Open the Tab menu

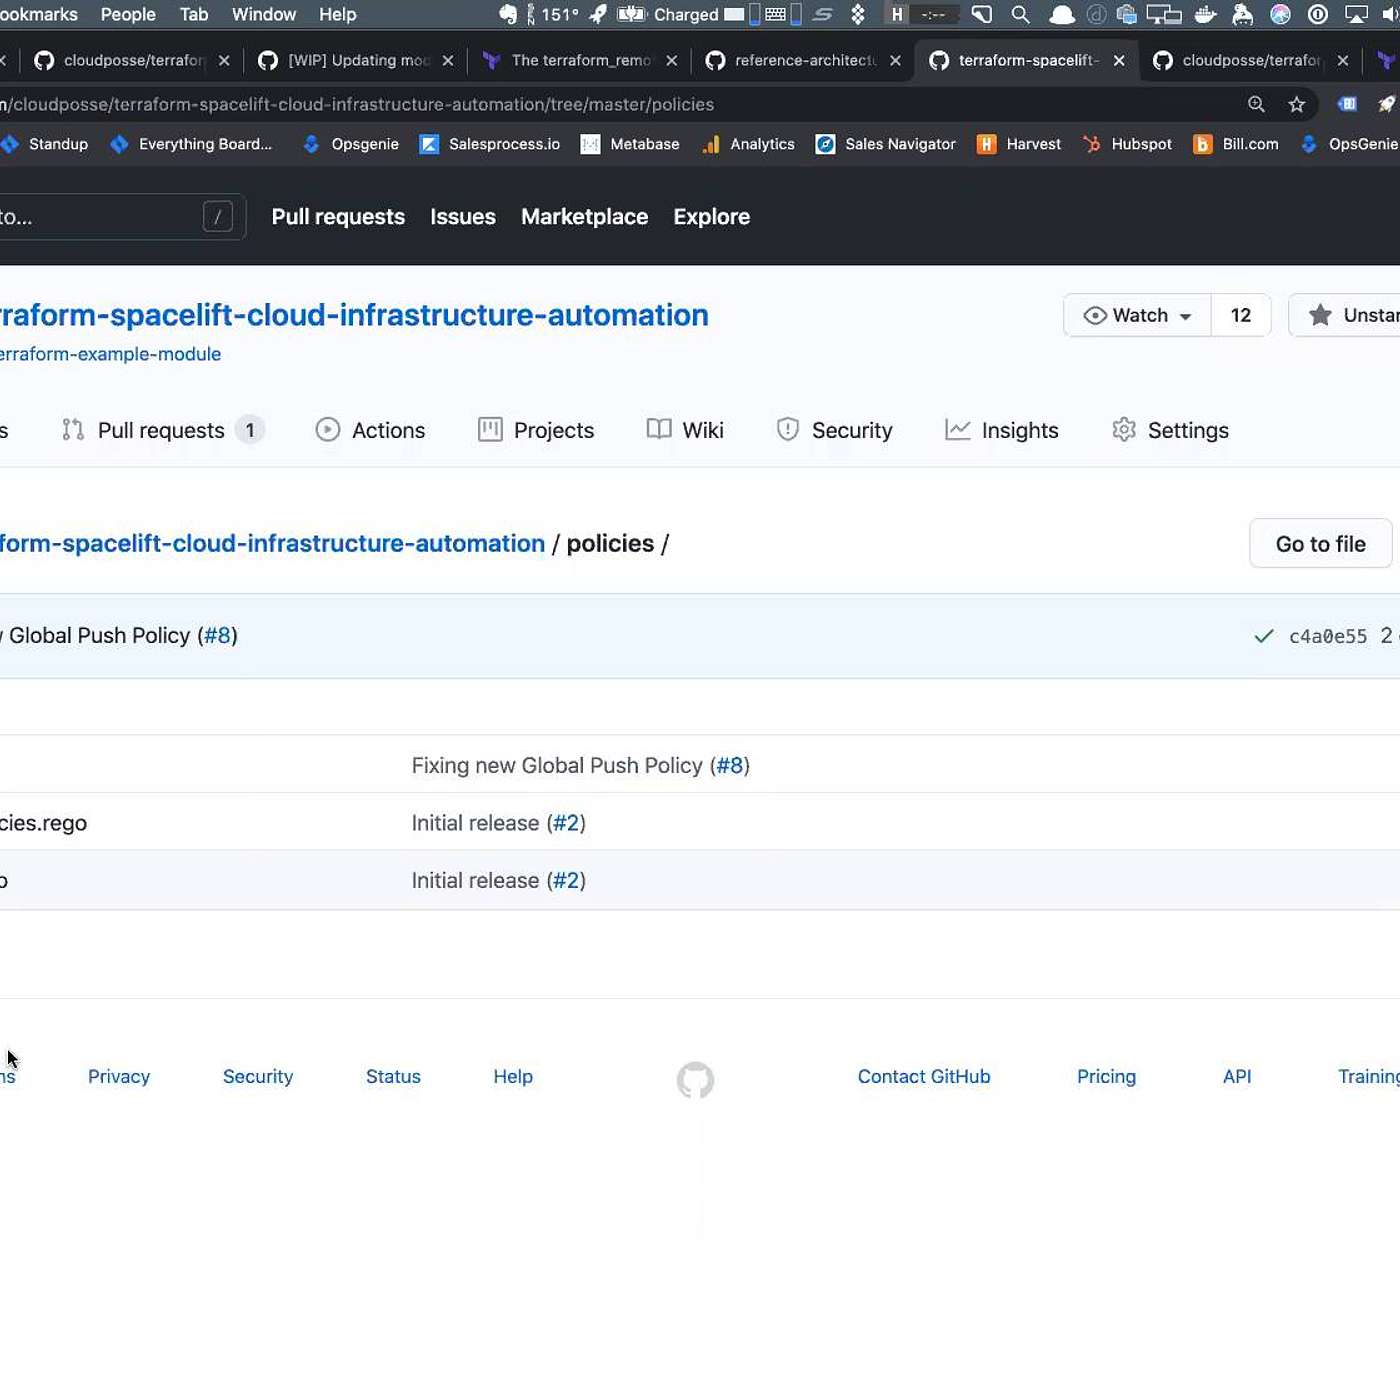click(194, 14)
